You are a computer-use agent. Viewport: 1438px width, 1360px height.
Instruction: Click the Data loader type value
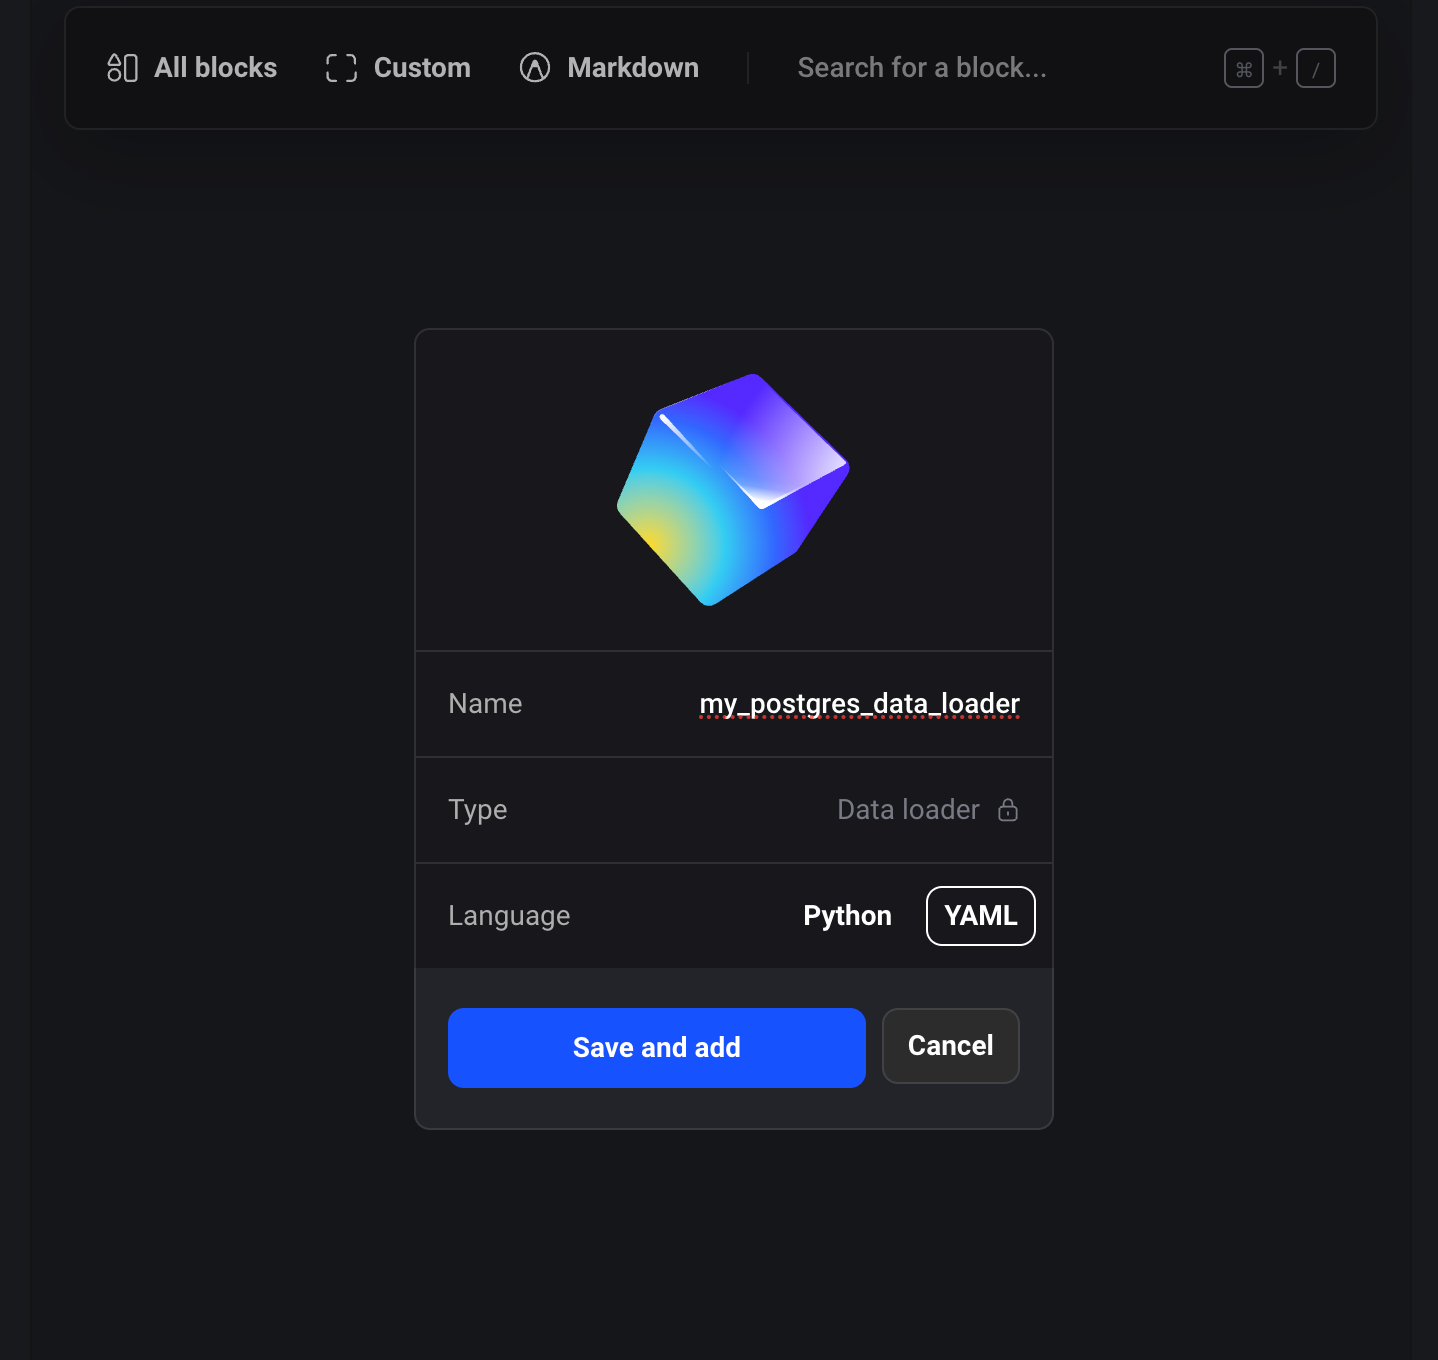[x=906, y=809]
